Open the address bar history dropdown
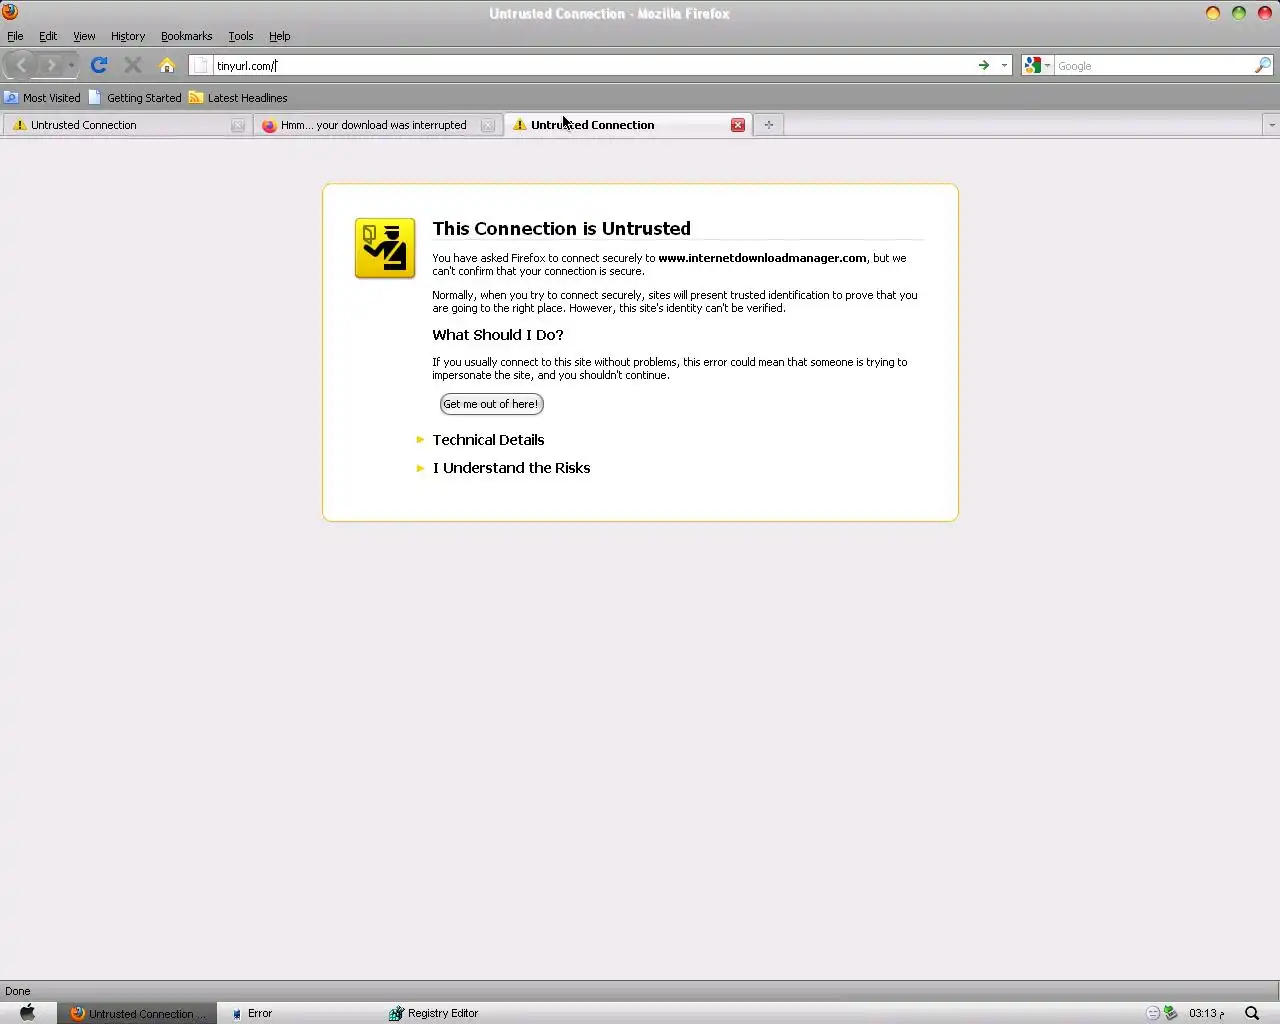 coord(1004,65)
